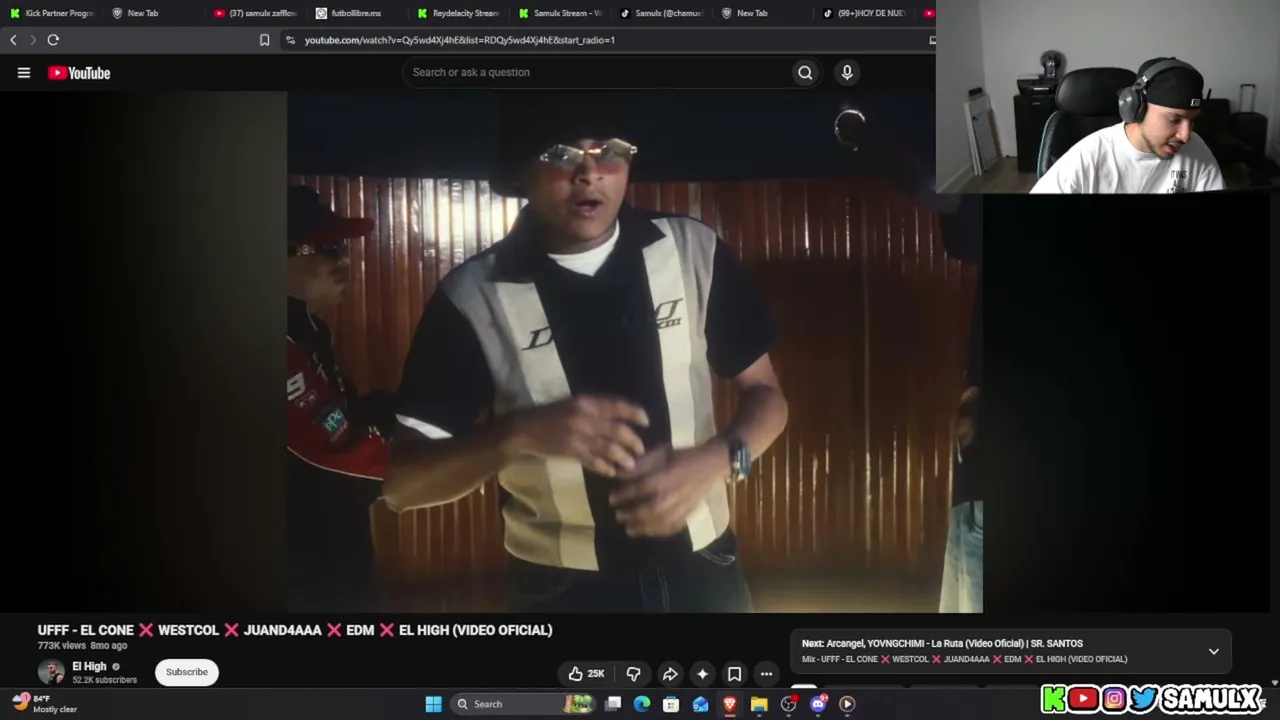Viewport: 1280px width, 720px height.
Task: Open Brave browser on the taskbar
Action: point(730,704)
